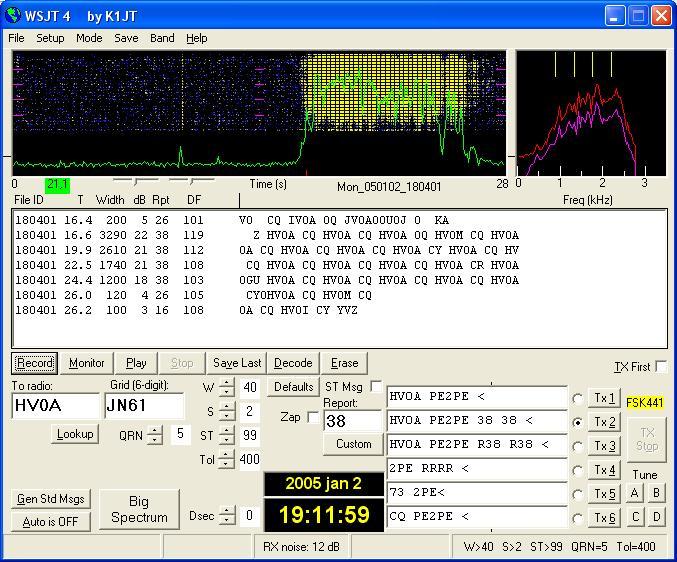
Task: Enable the TX First checkbox
Action: 661,367
